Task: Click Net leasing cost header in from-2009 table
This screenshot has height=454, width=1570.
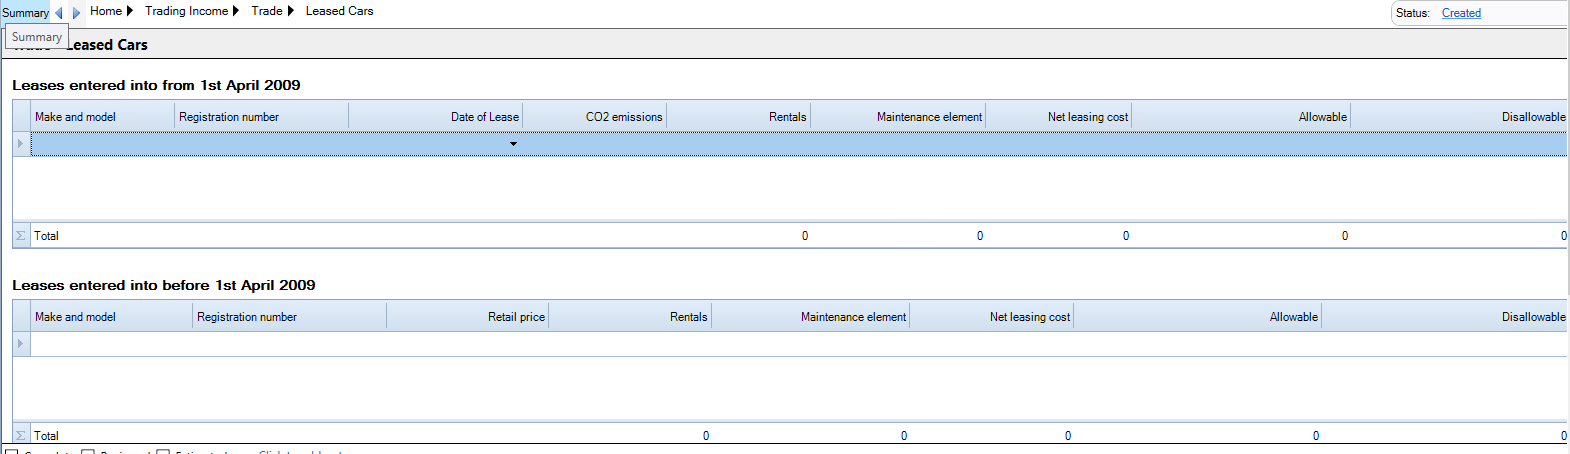Action: pos(1059,117)
